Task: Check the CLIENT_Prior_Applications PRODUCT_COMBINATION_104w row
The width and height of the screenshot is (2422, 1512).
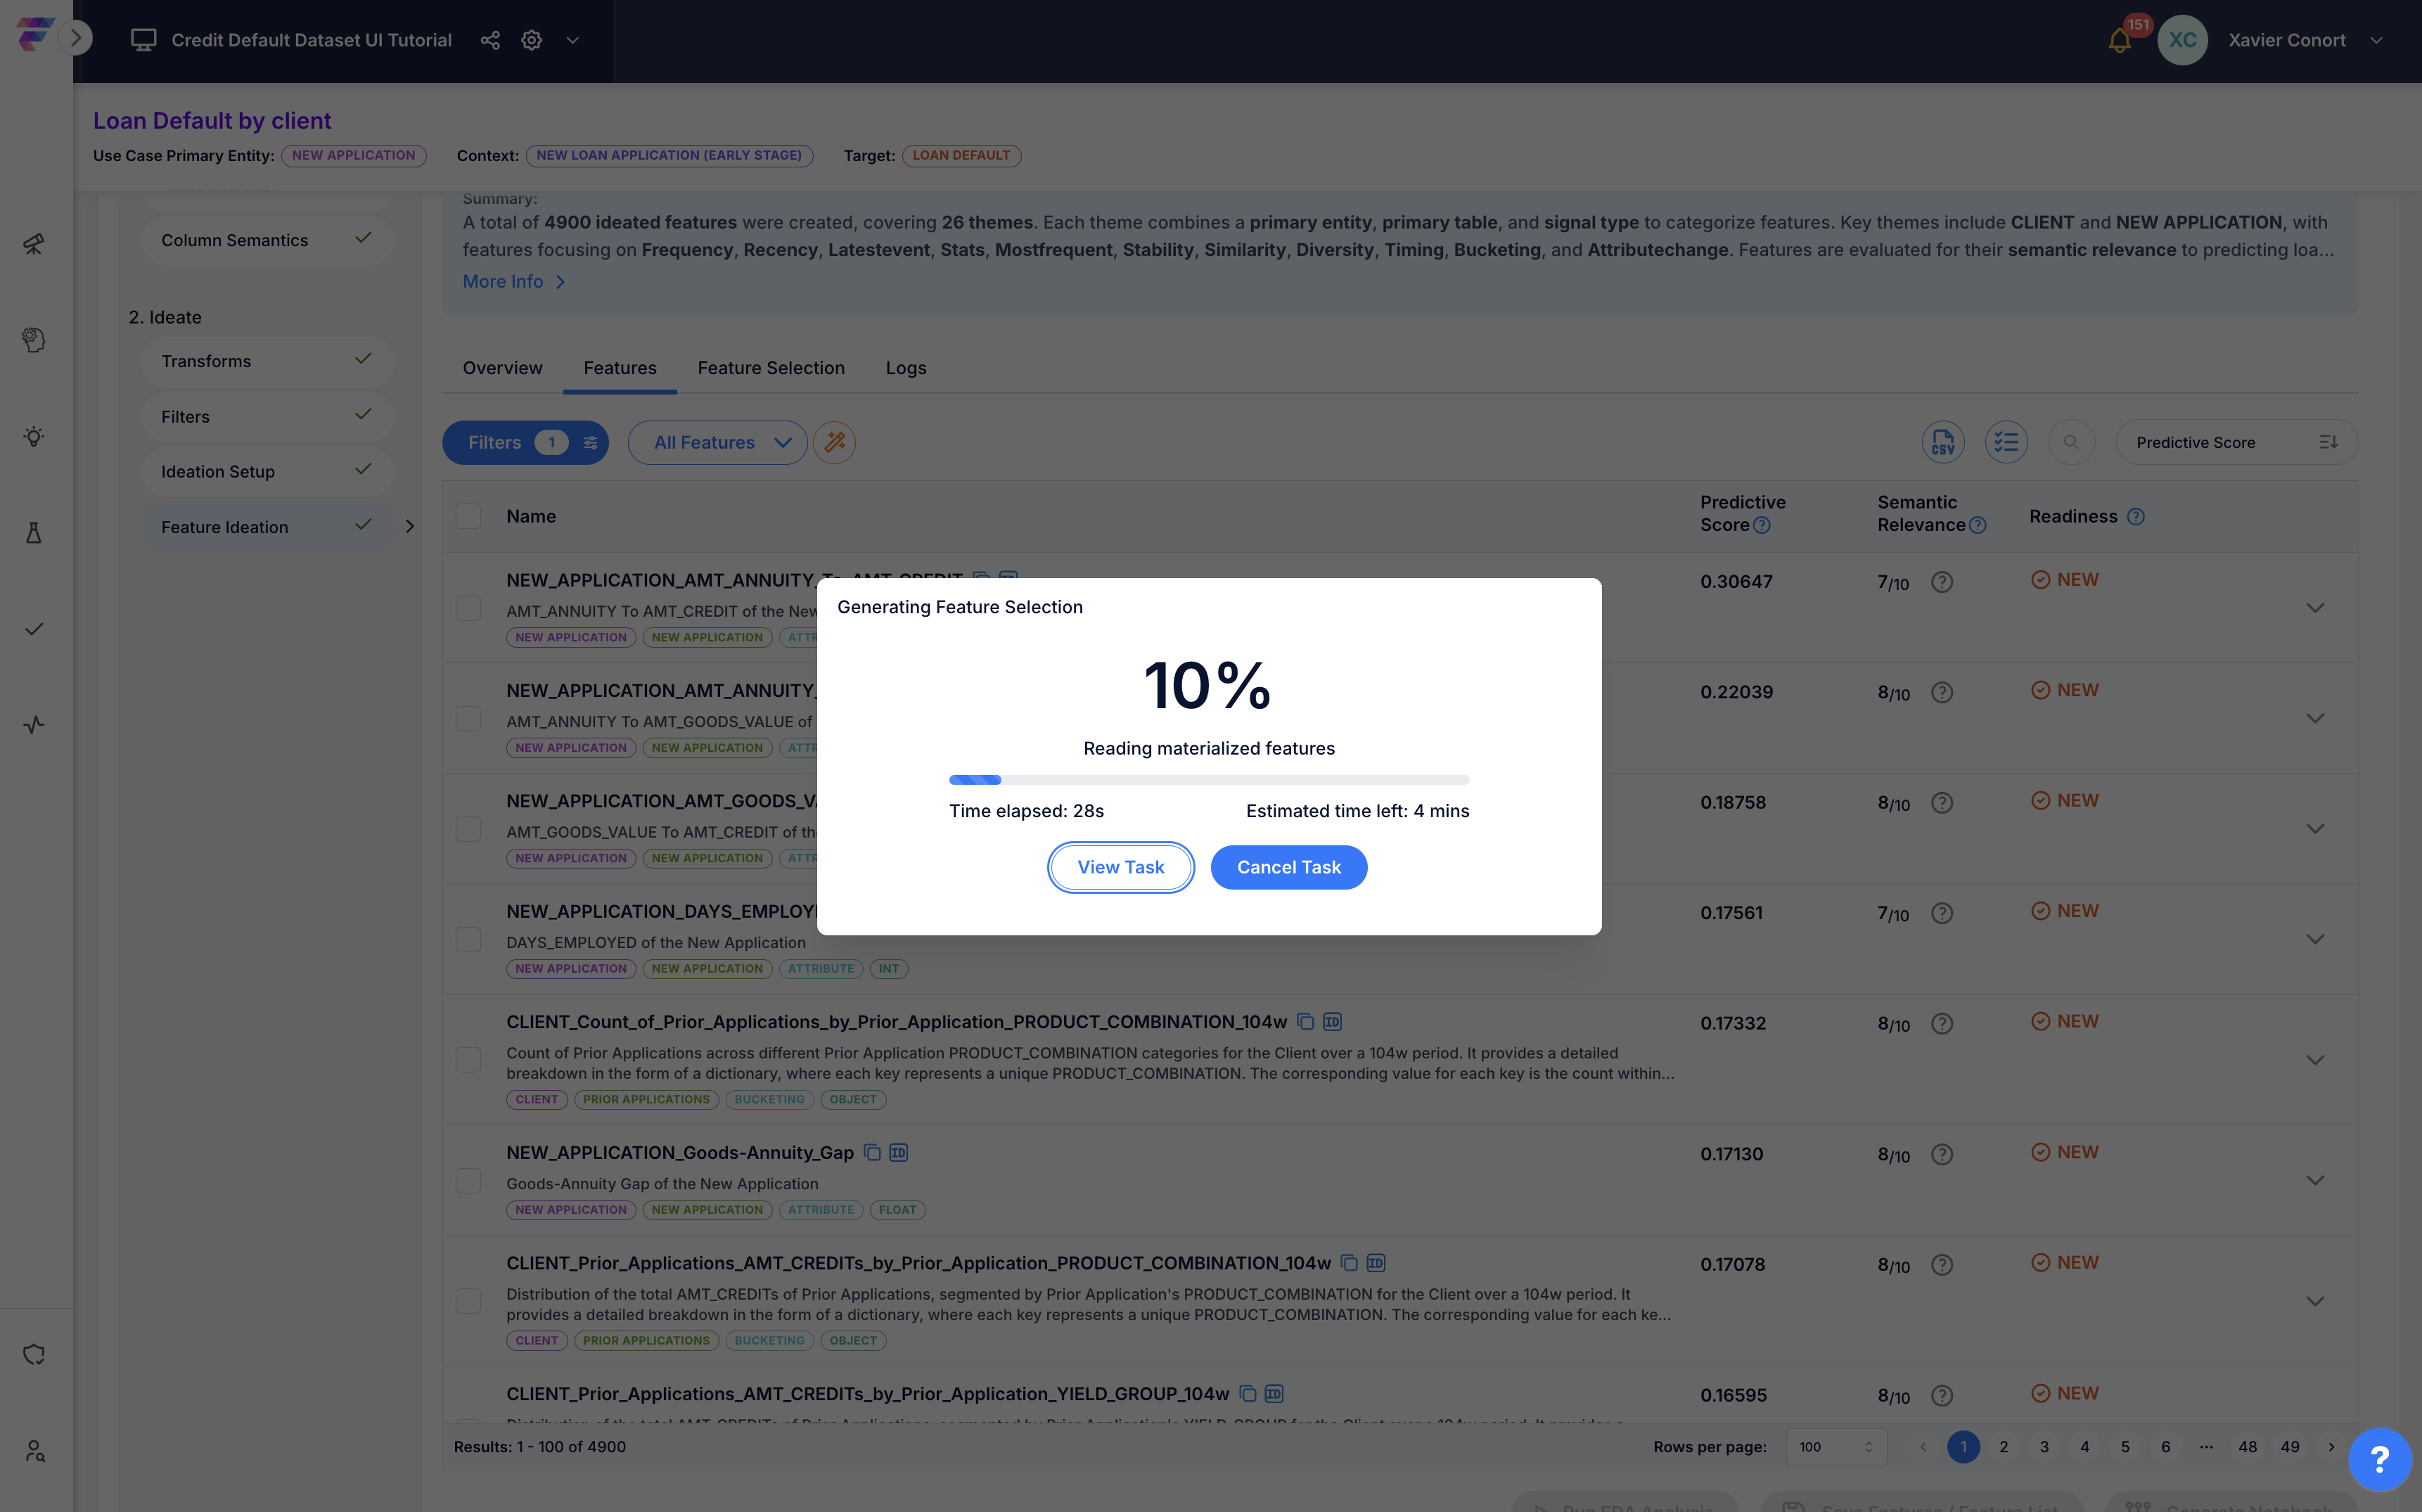Action: [x=468, y=1301]
